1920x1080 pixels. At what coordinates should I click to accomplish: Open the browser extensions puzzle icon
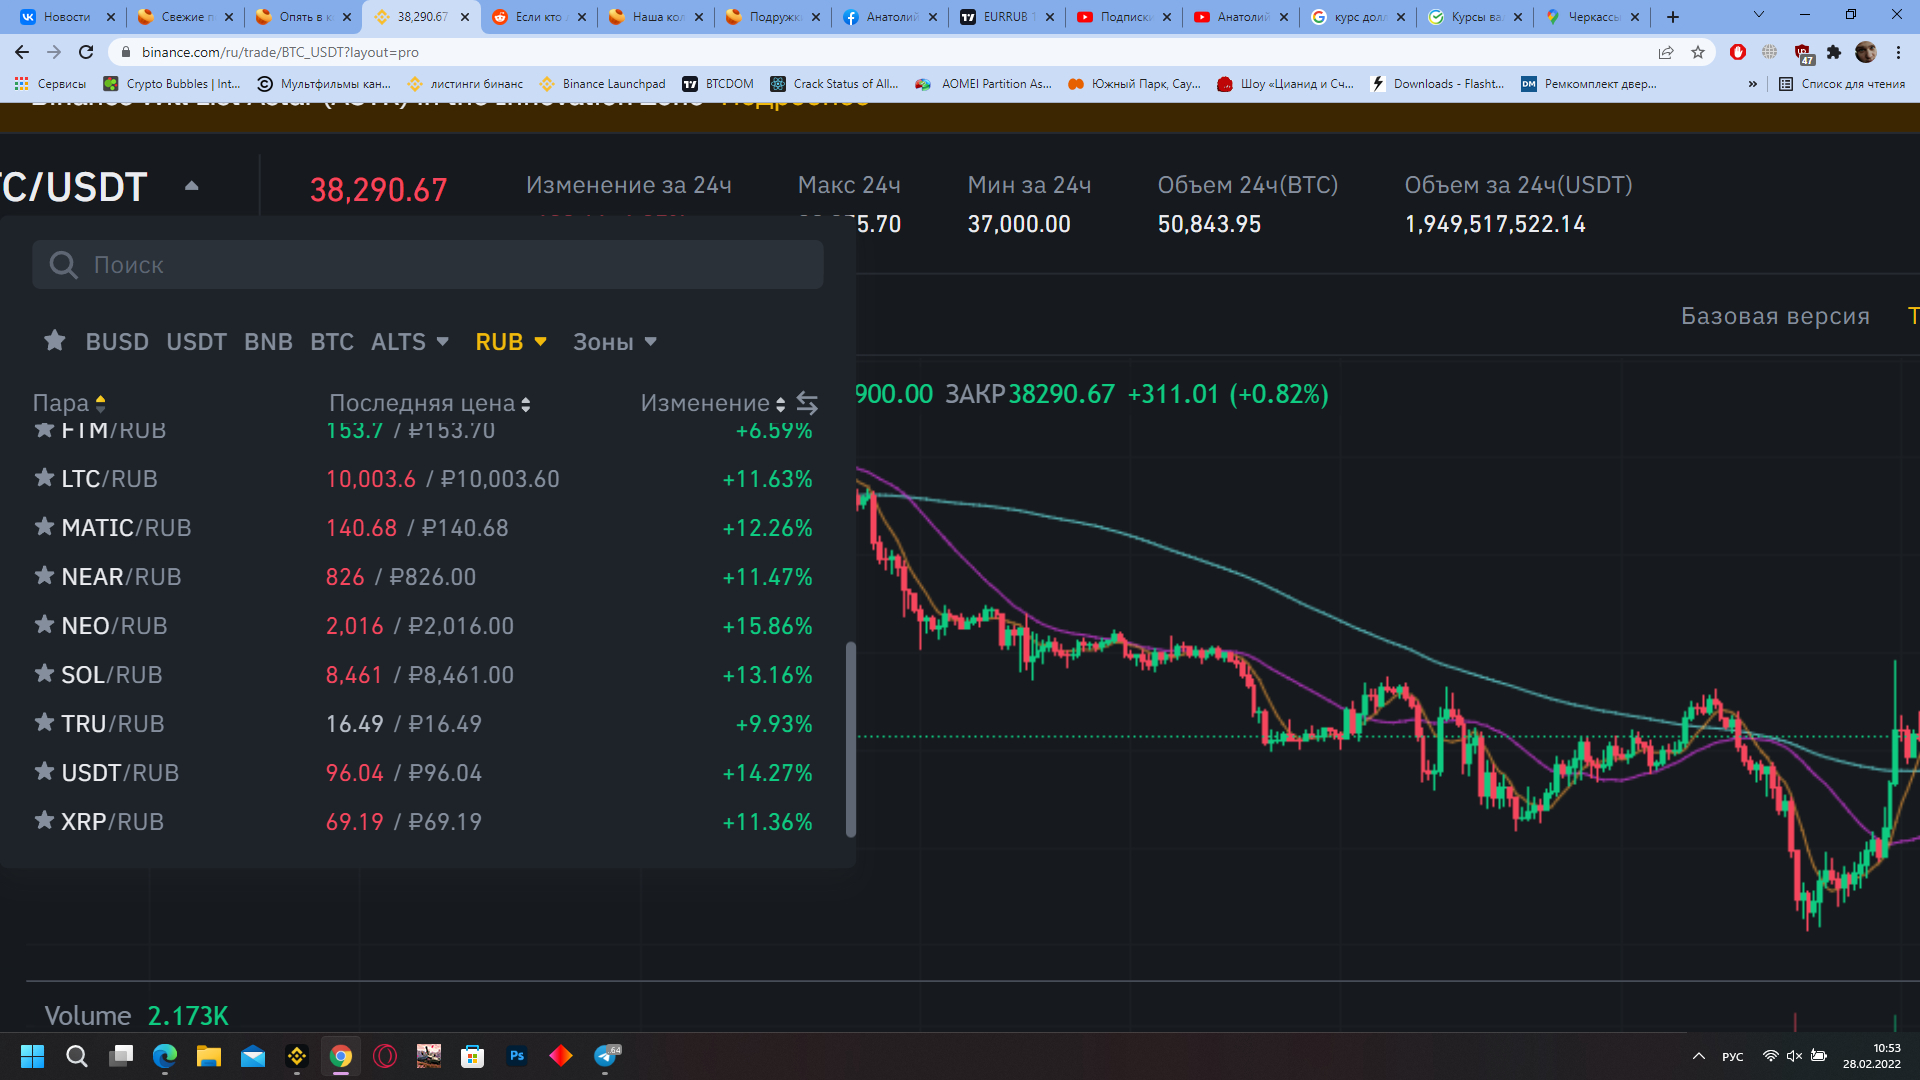pos(1834,52)
